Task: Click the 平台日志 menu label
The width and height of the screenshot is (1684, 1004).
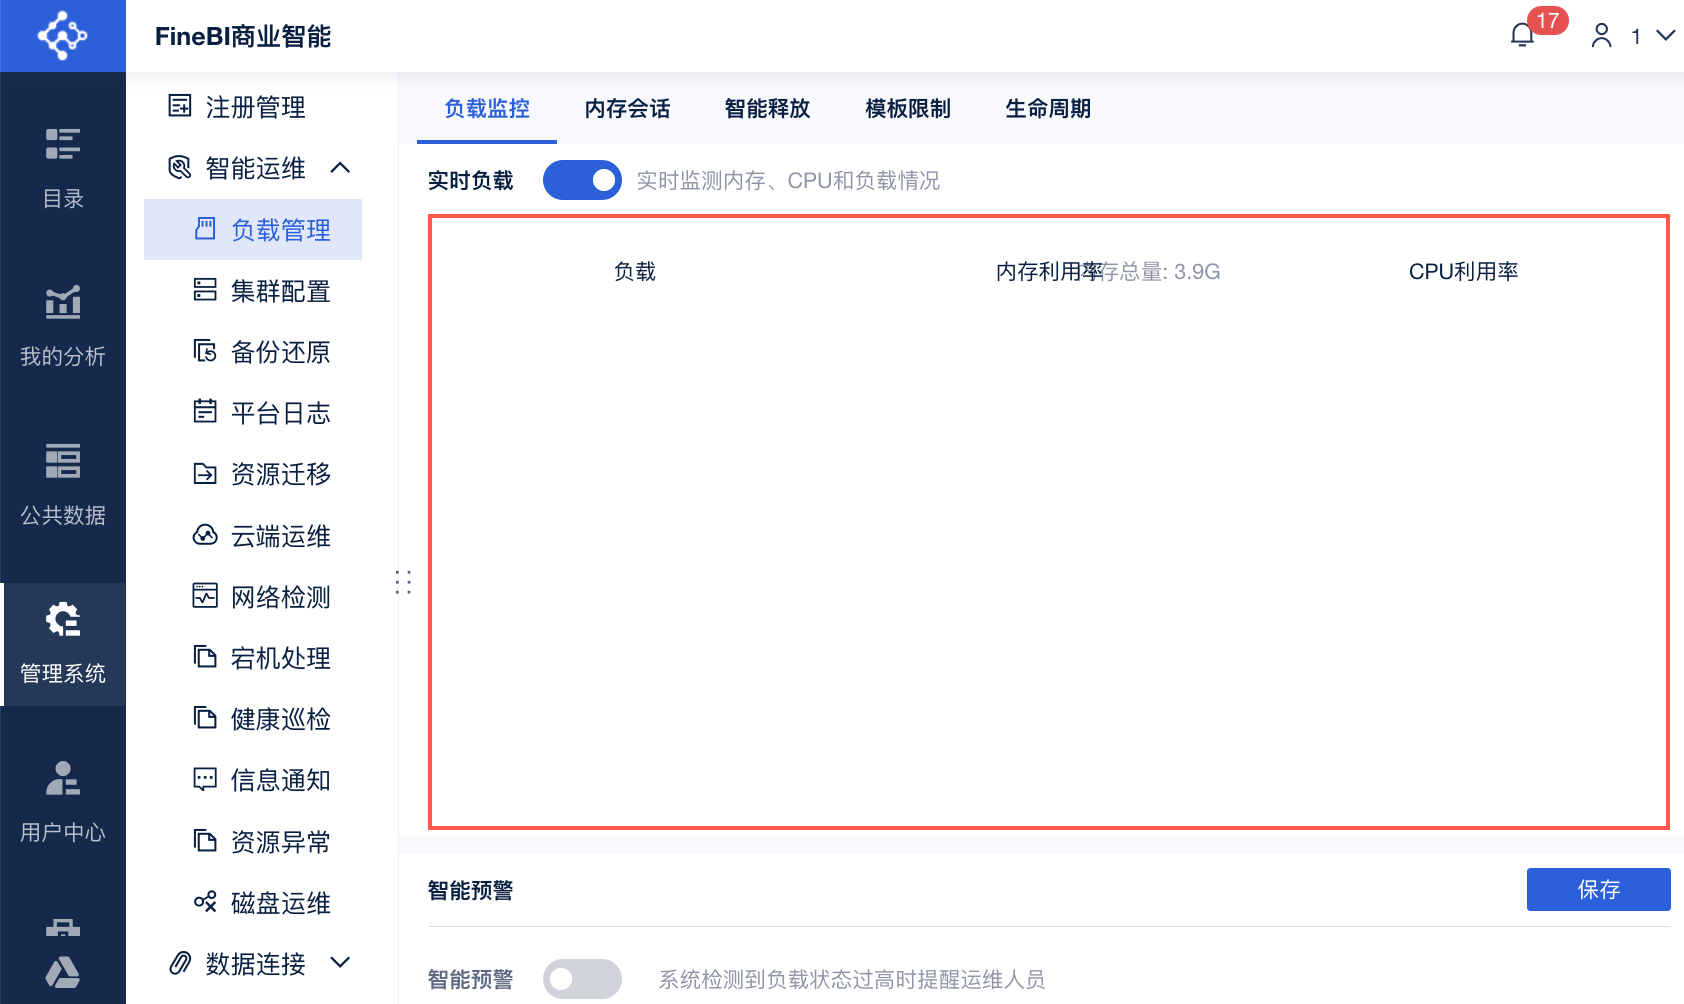Action: 281,413
